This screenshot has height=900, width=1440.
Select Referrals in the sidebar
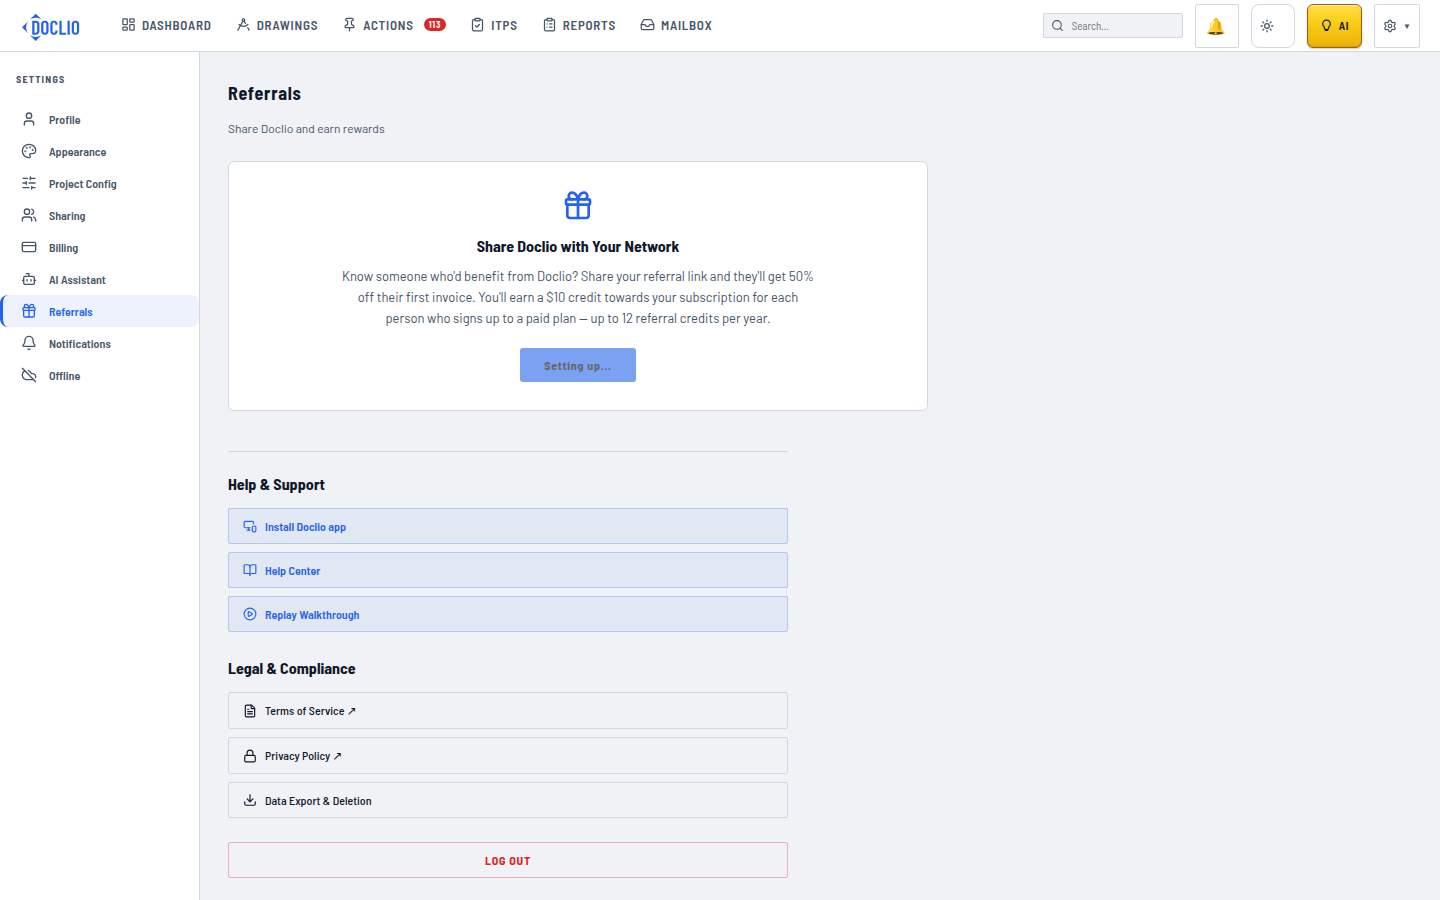(100, 311)
